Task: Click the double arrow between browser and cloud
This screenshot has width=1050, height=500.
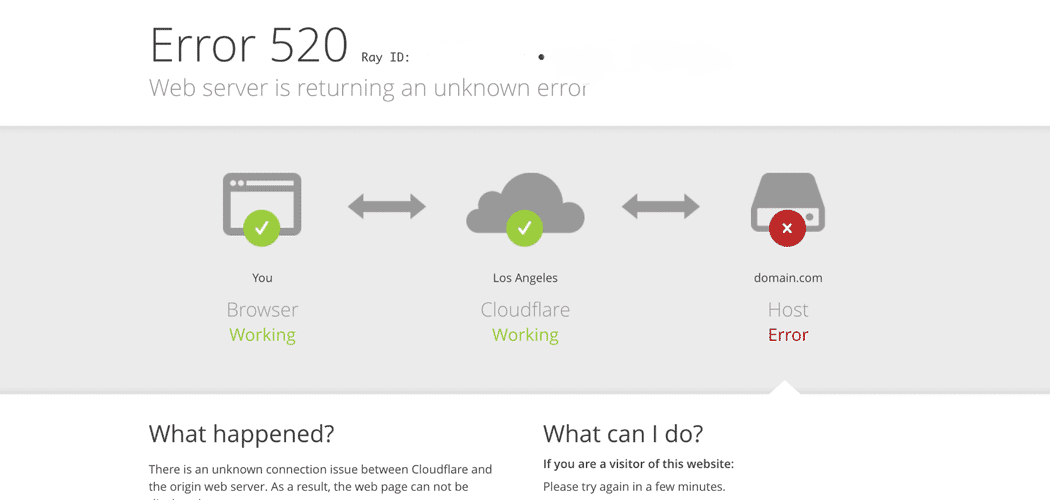Action: point(386,206)
